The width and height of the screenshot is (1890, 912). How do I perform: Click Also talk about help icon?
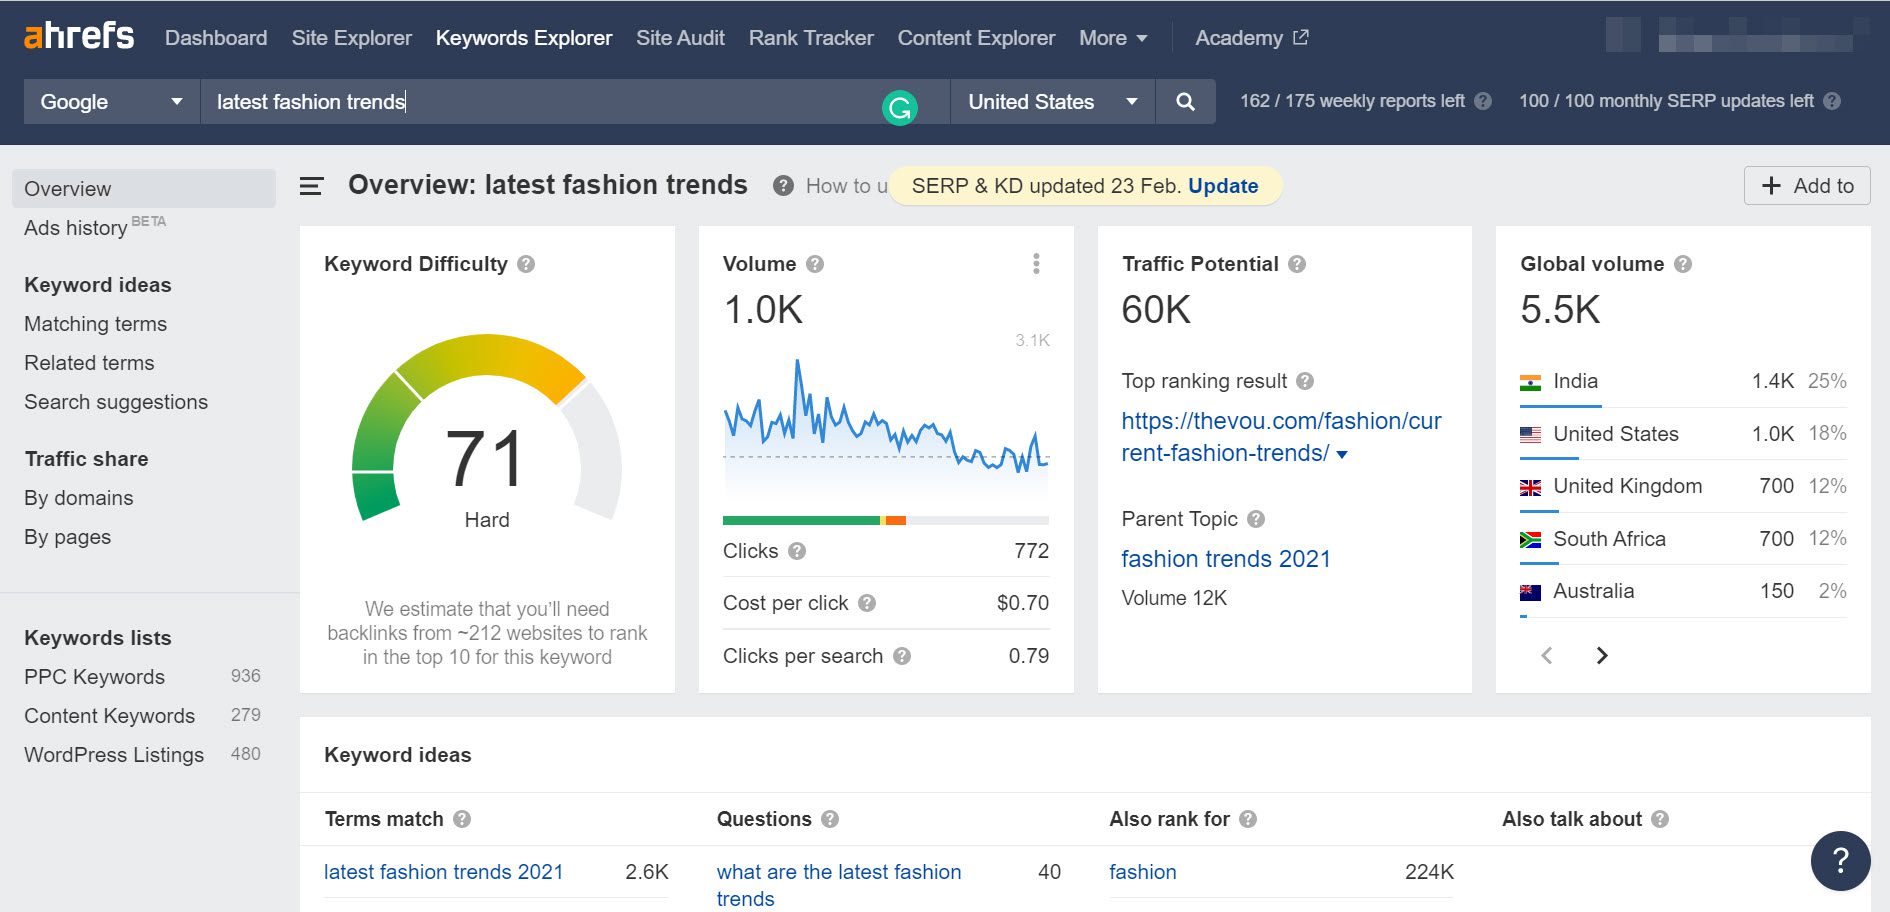1660,819
